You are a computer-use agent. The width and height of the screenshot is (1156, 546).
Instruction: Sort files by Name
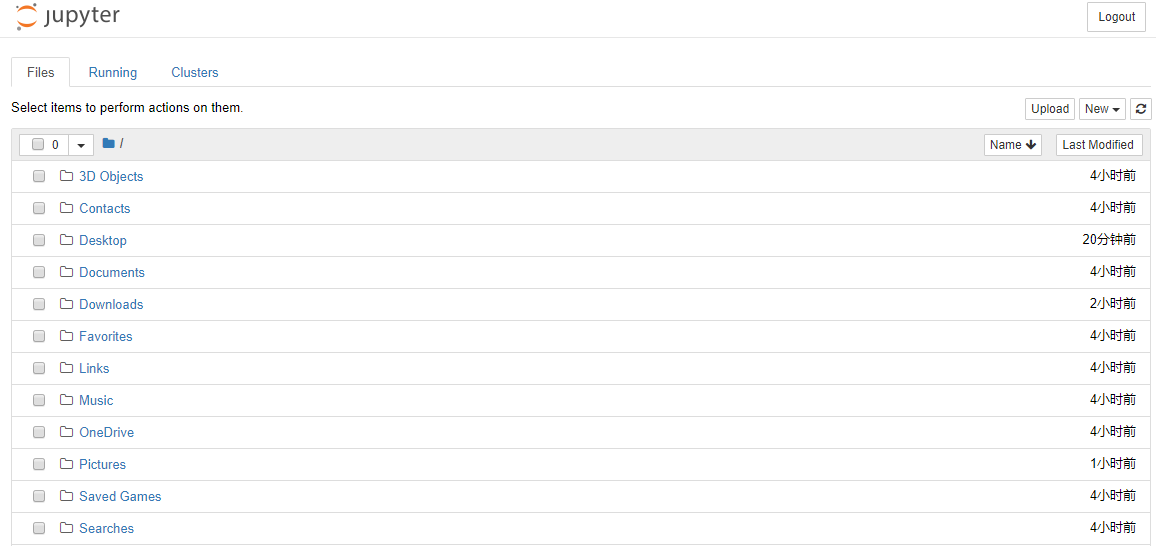[x=1012, y=145]
